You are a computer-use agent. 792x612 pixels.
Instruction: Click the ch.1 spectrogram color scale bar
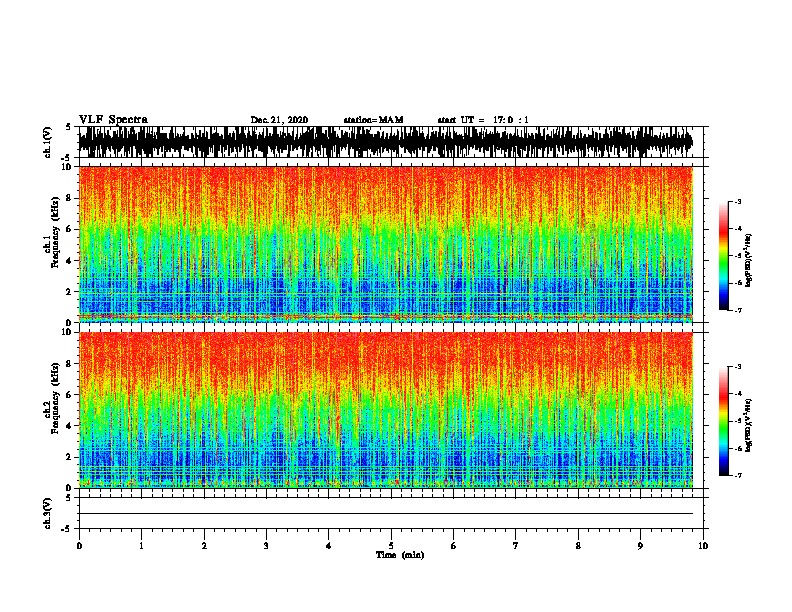pos(724,256)
